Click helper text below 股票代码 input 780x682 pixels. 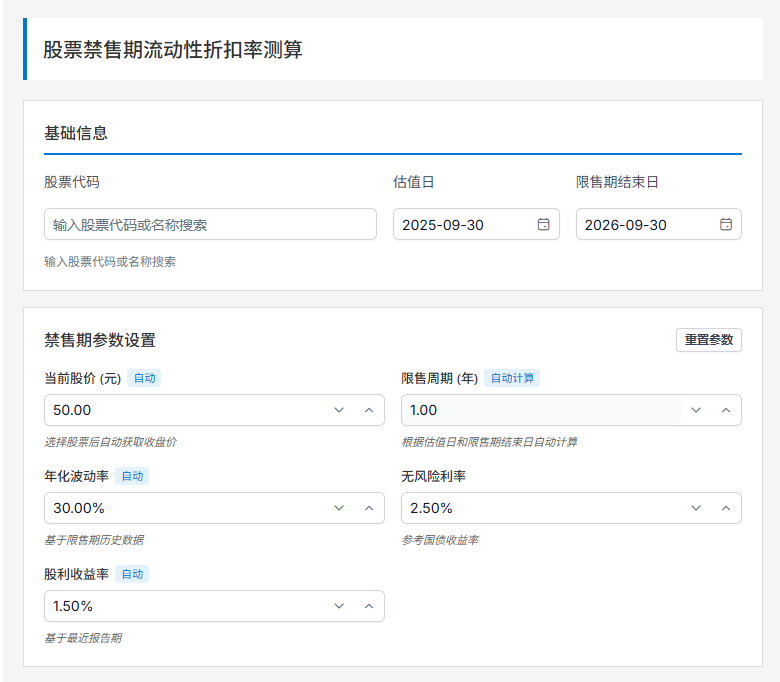[x=110, y=262]
